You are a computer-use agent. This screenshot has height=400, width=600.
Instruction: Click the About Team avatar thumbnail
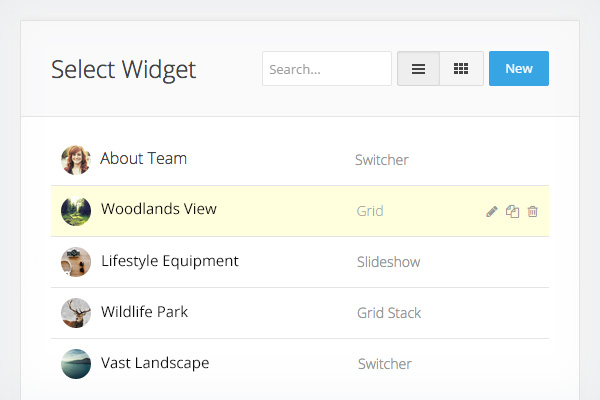pyautogui.click(x=76, y=160)
